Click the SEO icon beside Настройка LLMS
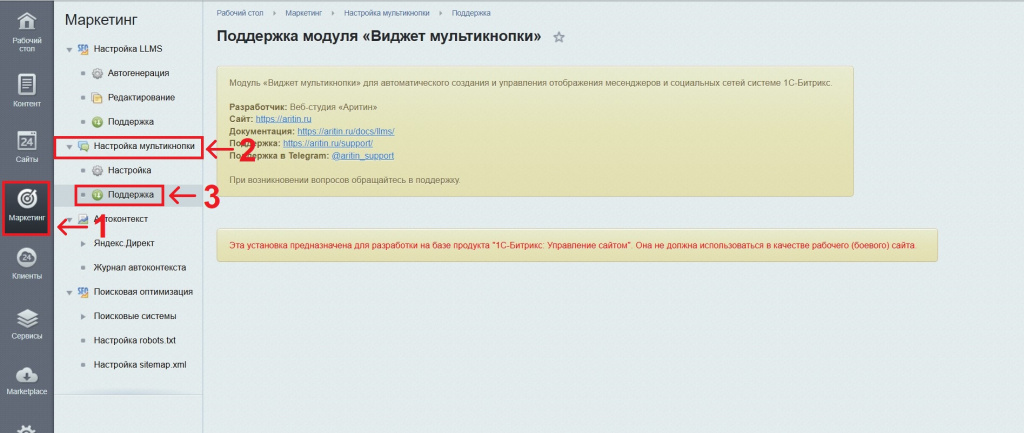This screenshot has width=1024, height=433. (x=83, y=49)
